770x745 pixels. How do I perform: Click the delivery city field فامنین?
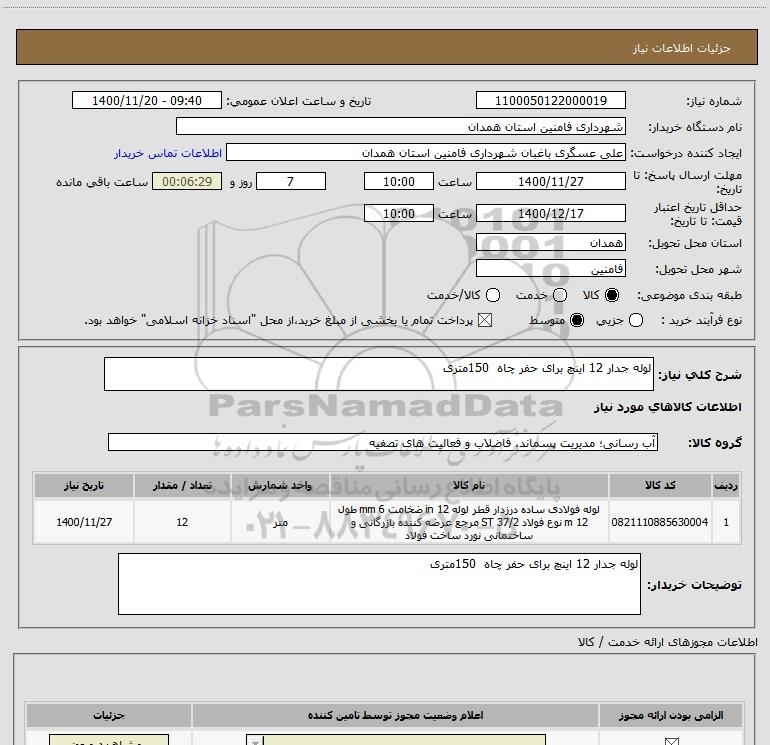pyautogui.click(x=550, y=269)
